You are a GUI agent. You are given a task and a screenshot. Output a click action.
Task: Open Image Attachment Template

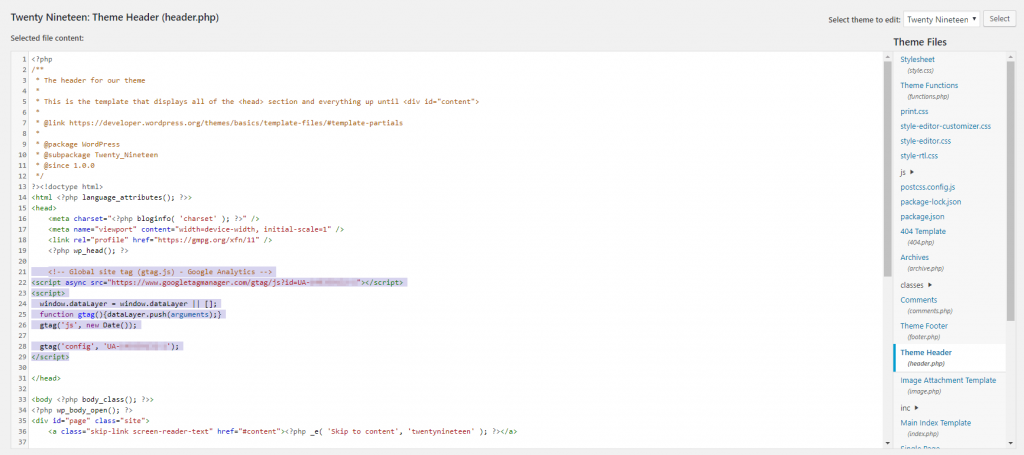[947, 380]
